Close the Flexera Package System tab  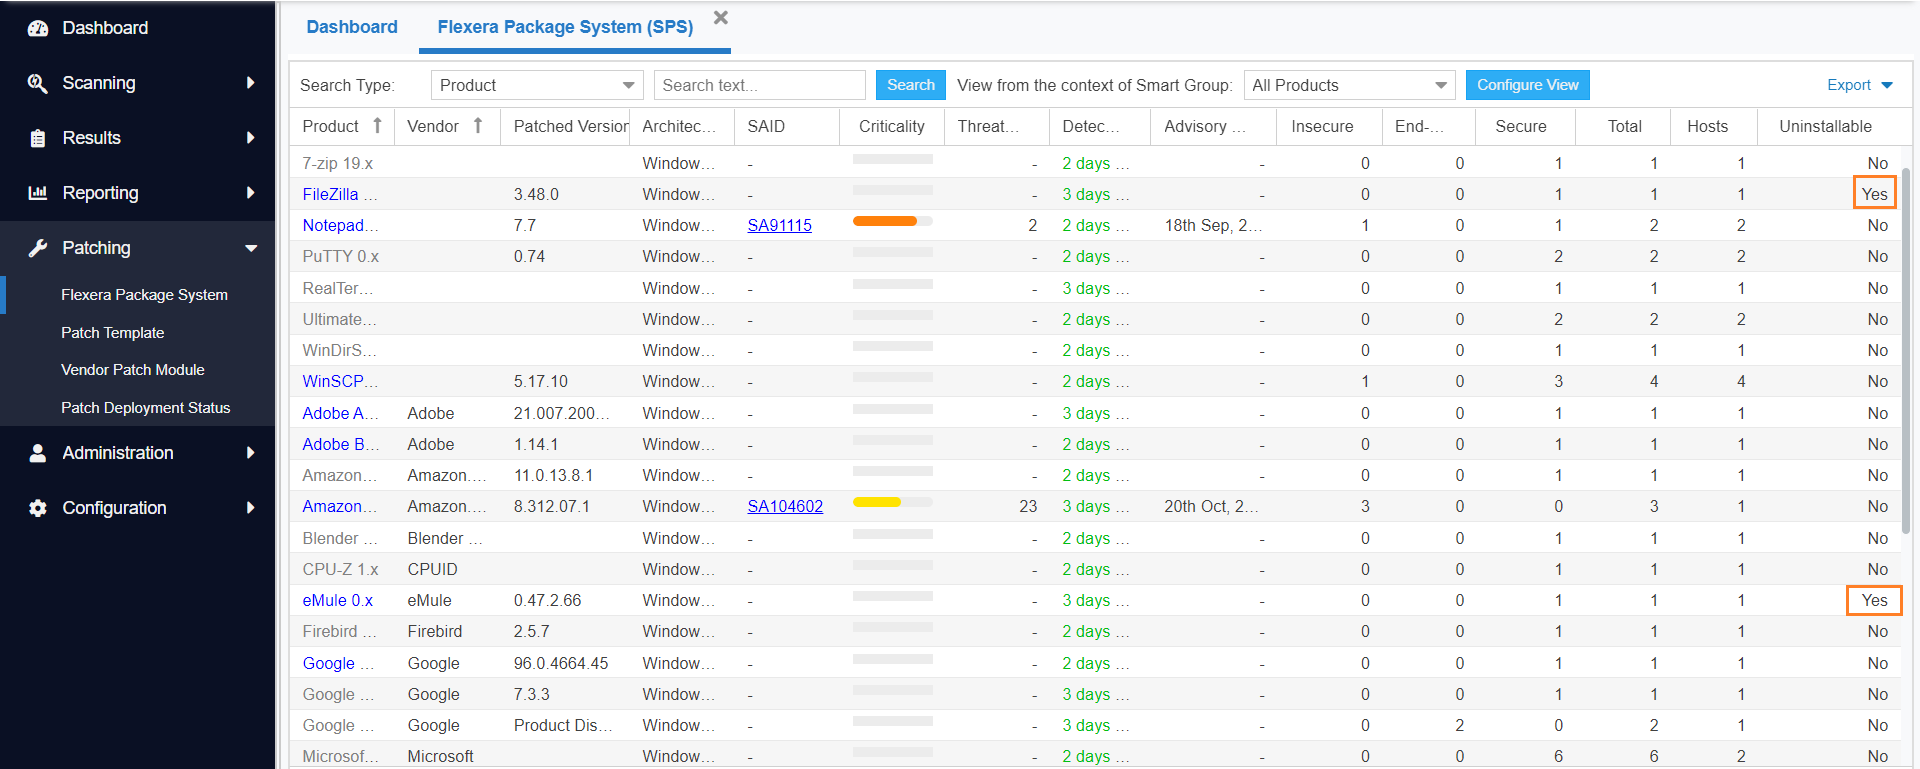coord(721,18)
